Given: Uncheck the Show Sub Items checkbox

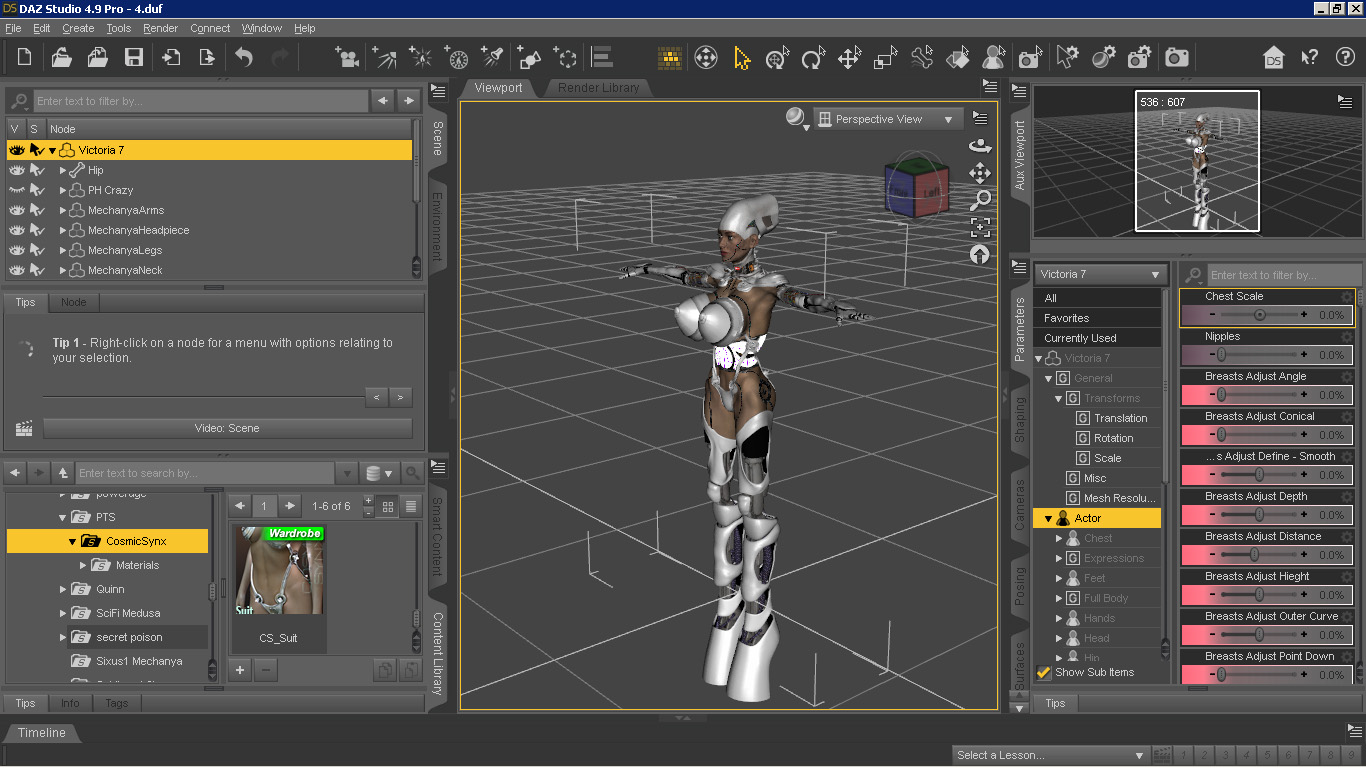Looking at the screenshot, I should (x=1044, y=673).
